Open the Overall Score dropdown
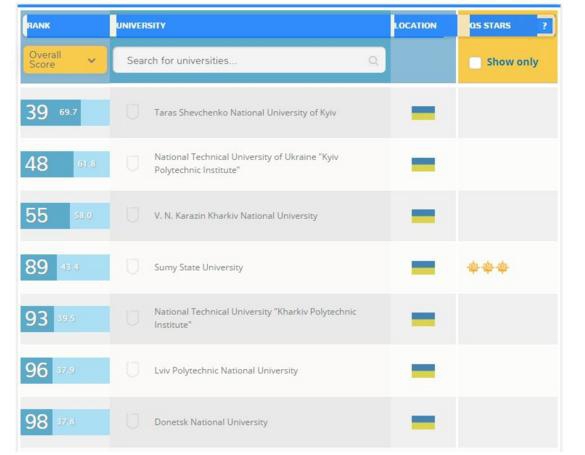This screenshot has width=585, height=455. [x=65, y=60]
